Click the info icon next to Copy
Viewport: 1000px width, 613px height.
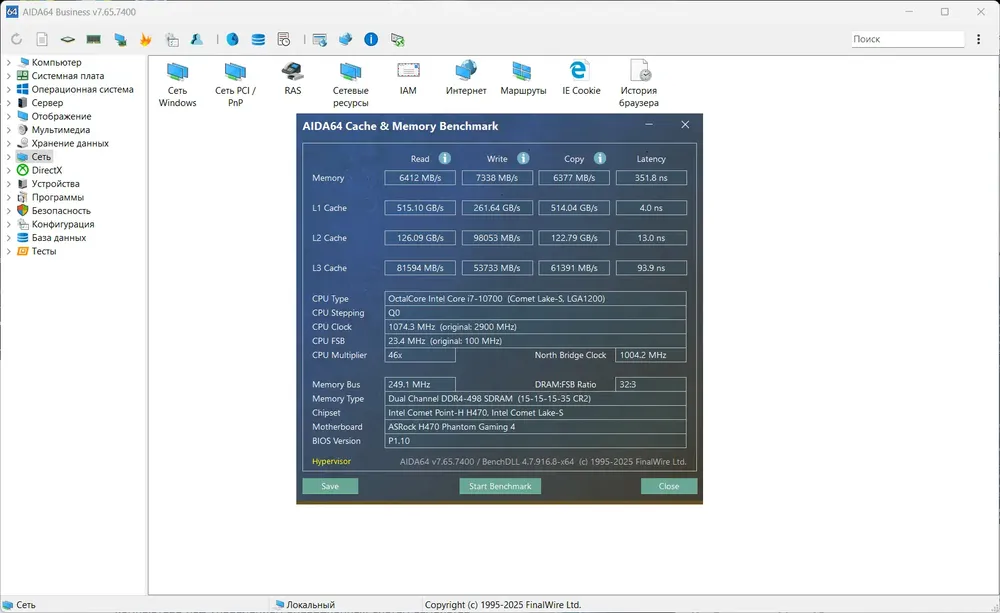tap(599, 158)
